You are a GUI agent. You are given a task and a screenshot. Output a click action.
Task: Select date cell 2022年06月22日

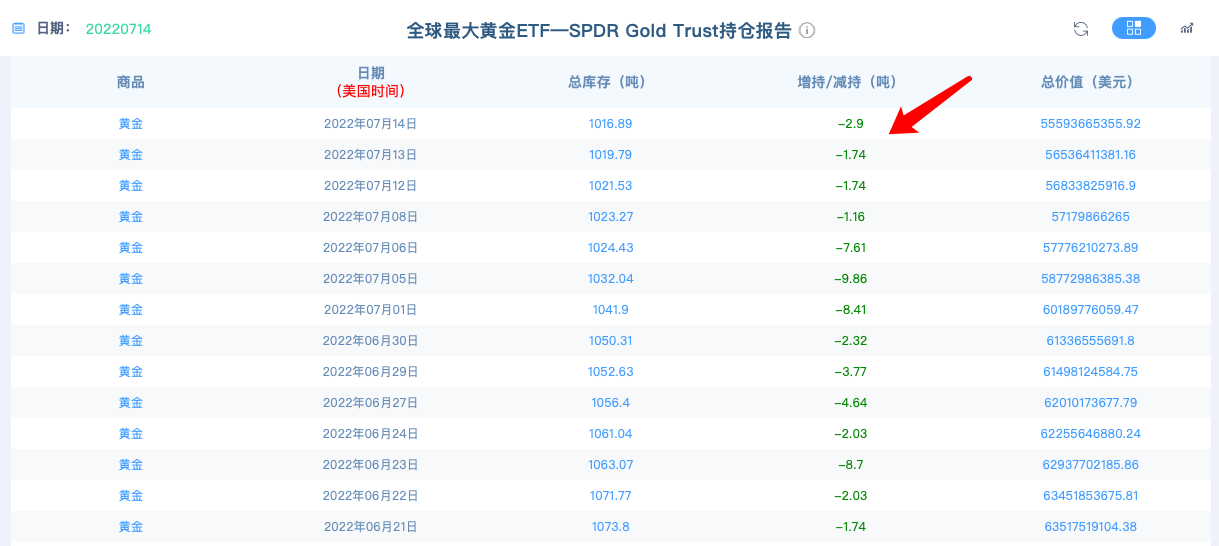(x=370, y=496)
